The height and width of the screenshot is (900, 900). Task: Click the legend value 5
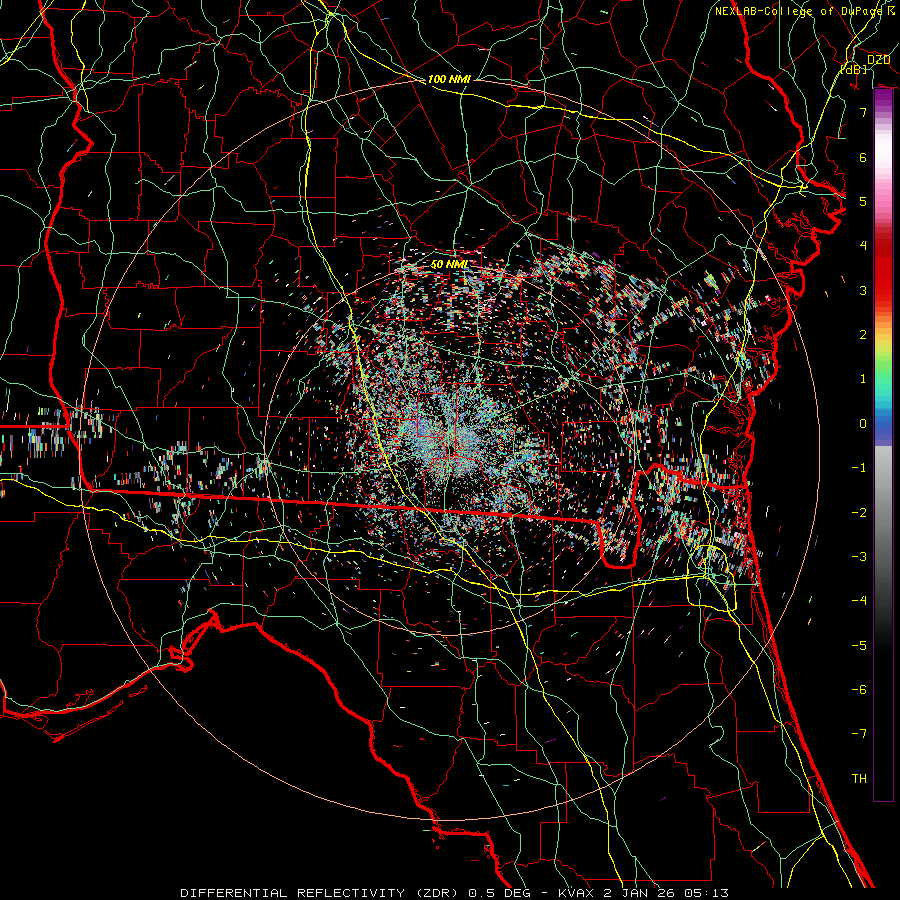pos(863,201)
